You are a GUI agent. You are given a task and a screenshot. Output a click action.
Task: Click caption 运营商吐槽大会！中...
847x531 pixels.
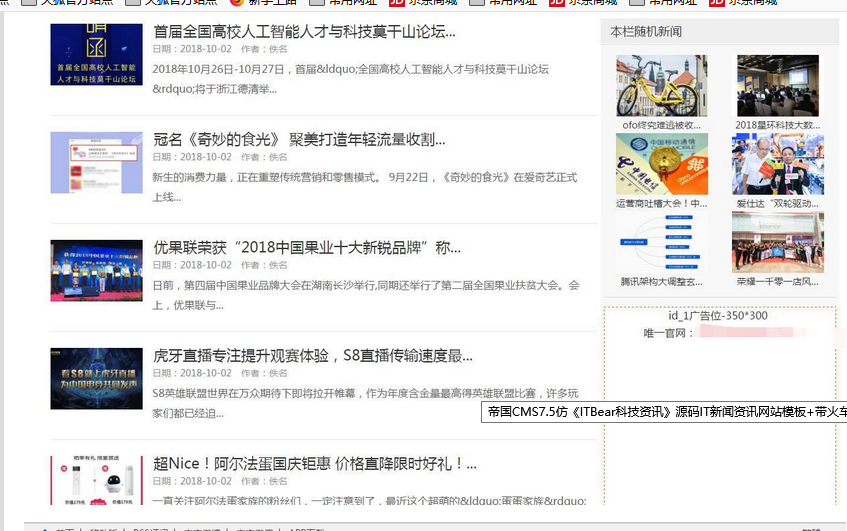pyautogui.click(x=662, y=204)
